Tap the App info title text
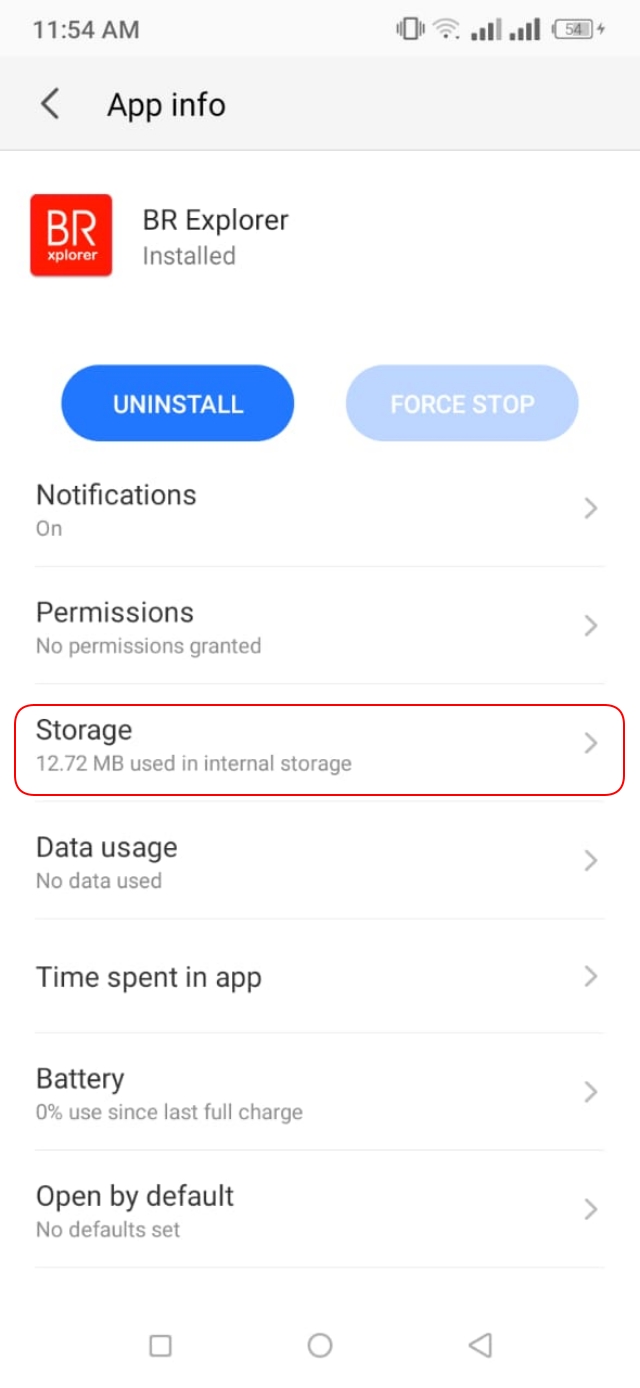 167,105
